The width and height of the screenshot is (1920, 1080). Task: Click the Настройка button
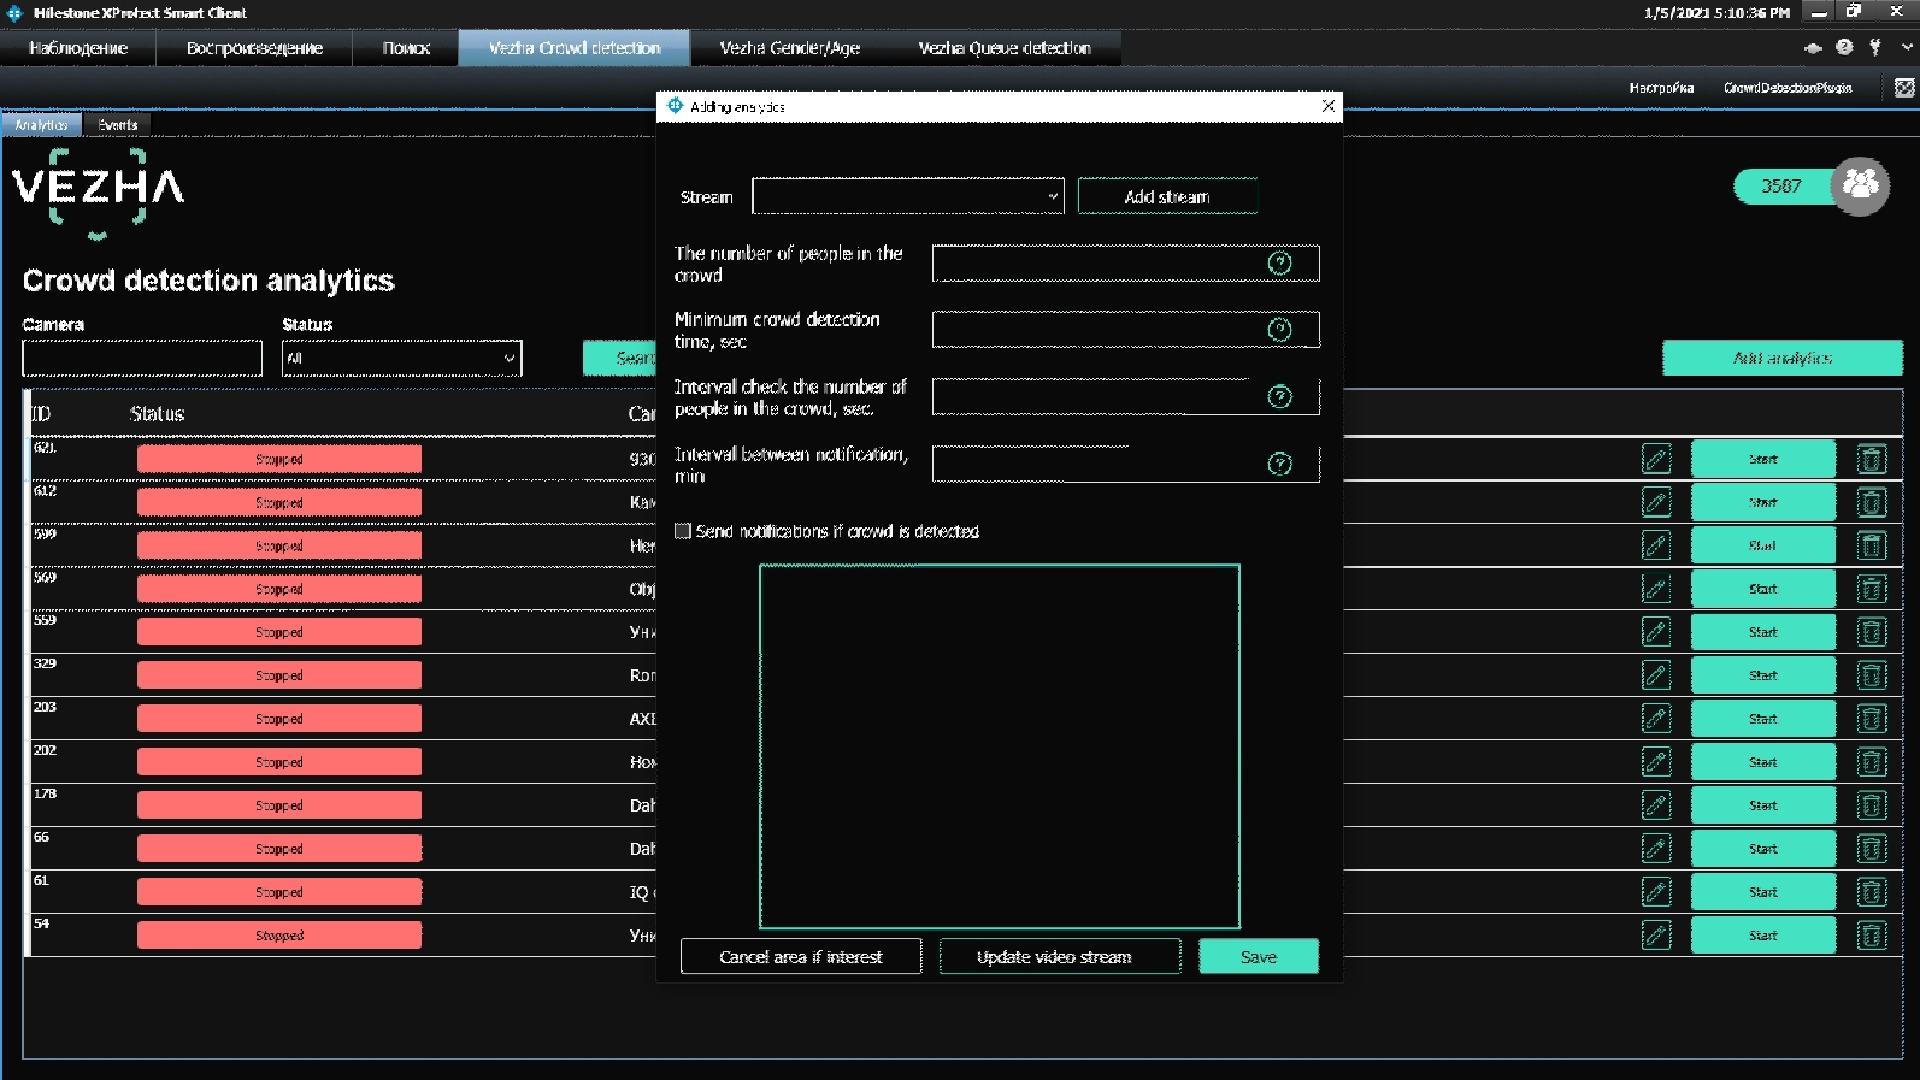(1661, 88)
